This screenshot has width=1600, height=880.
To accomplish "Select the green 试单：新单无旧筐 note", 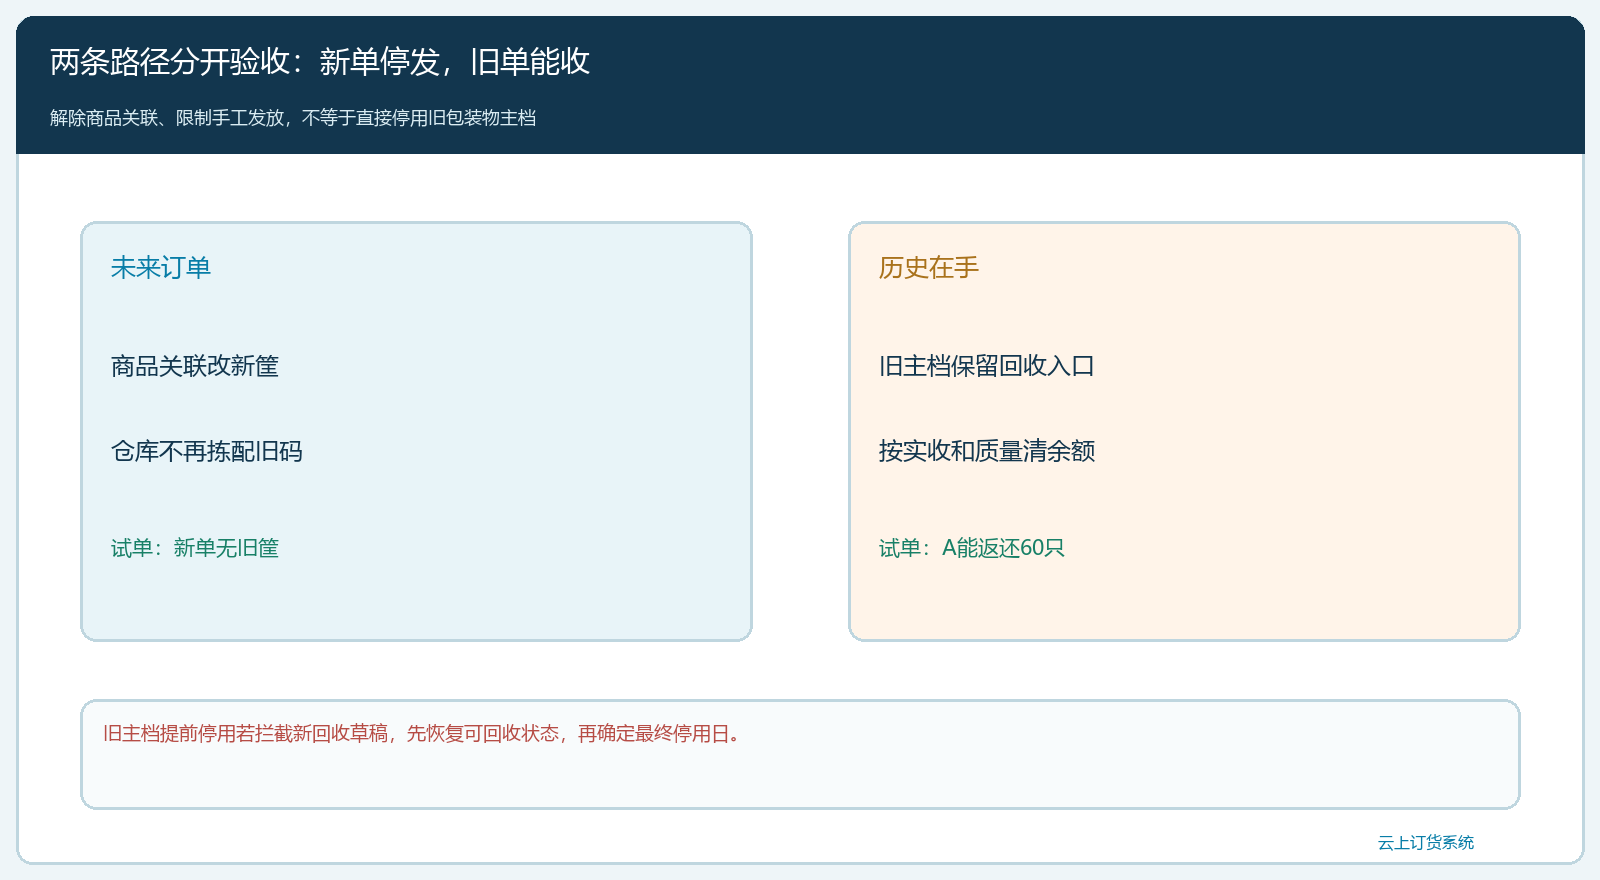I will [x=195, y=548].
